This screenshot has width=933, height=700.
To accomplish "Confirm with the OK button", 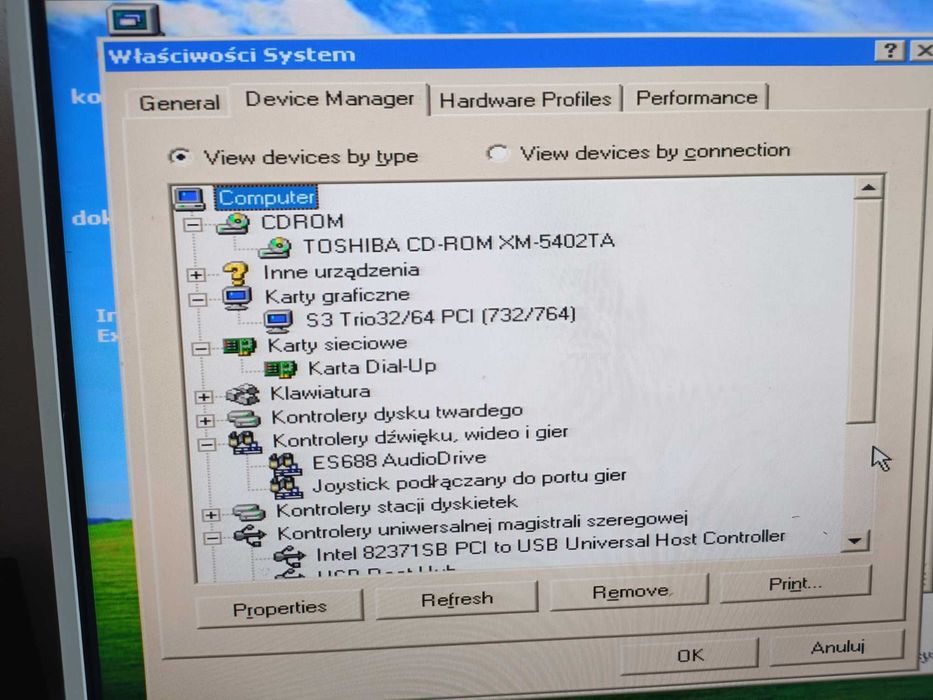I will point(690,655).
